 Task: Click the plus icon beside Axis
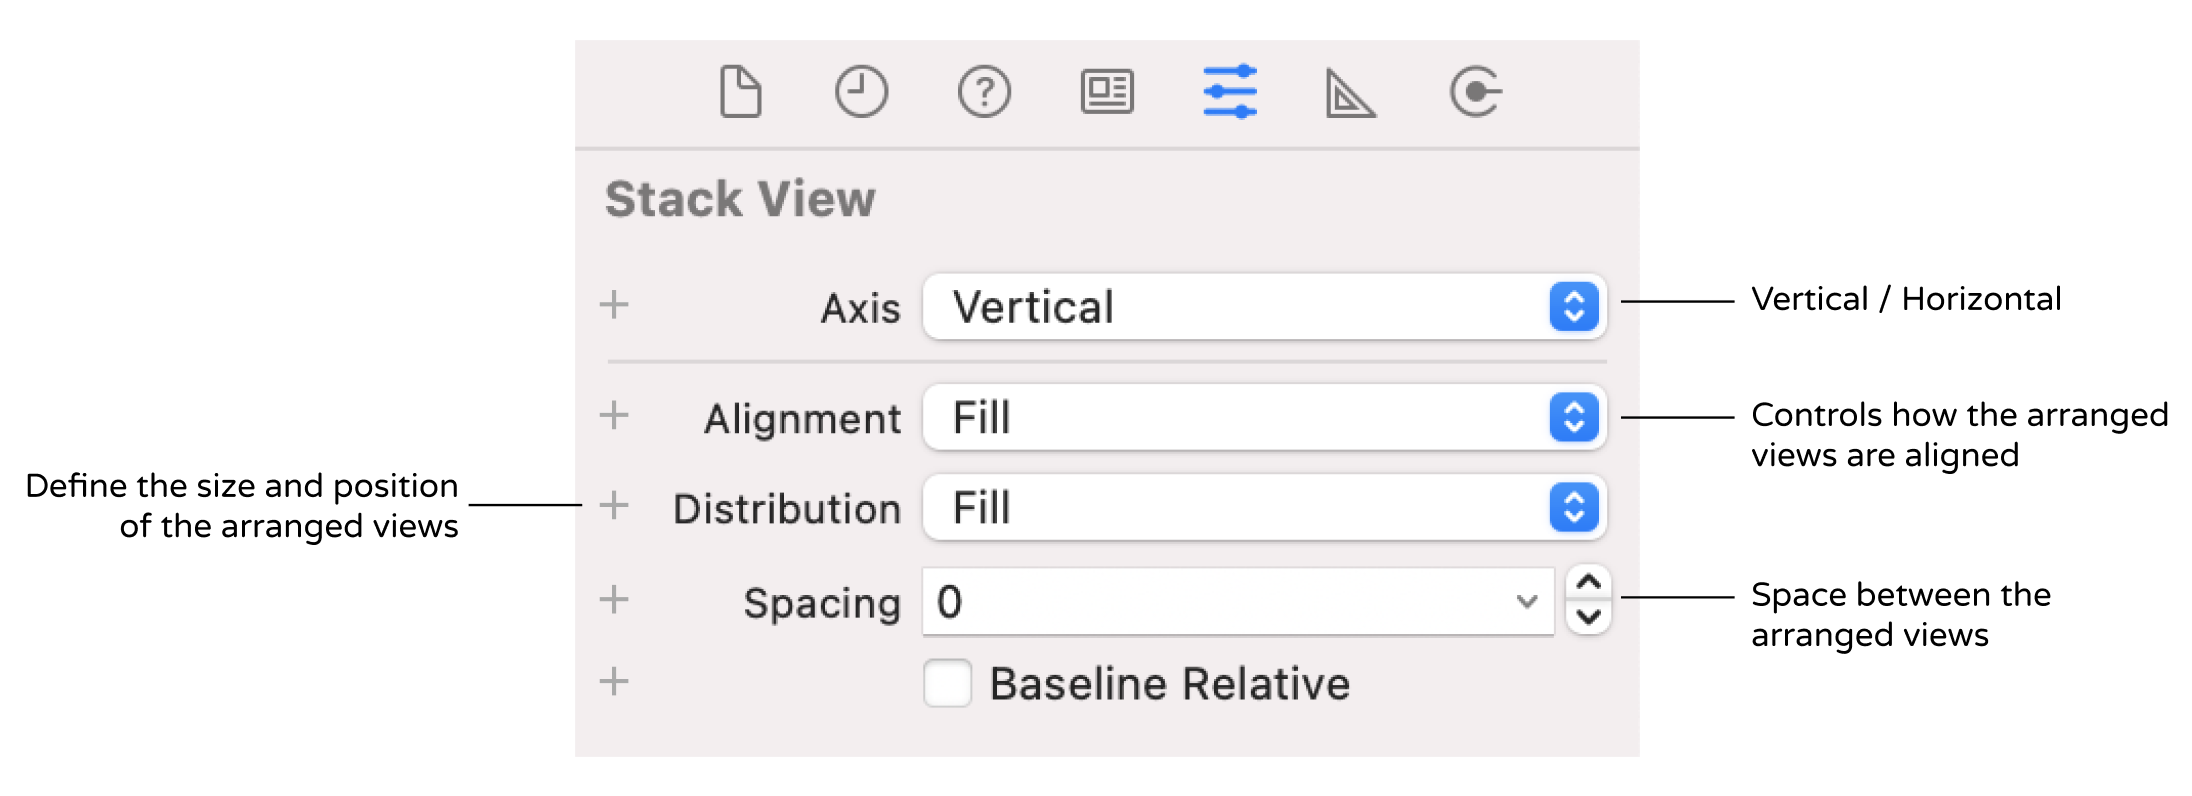click(x=614, y=304)
